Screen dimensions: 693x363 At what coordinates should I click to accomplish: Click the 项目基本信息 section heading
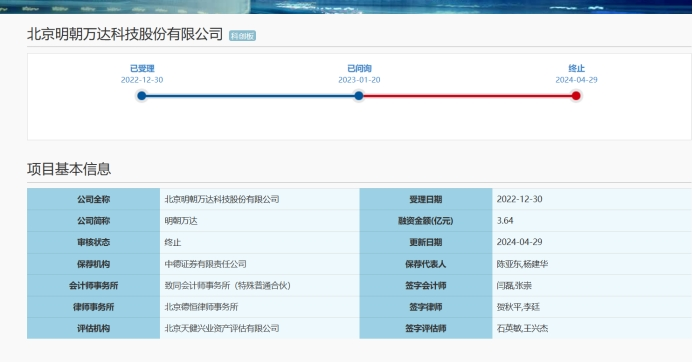click(x=69, y=169)
